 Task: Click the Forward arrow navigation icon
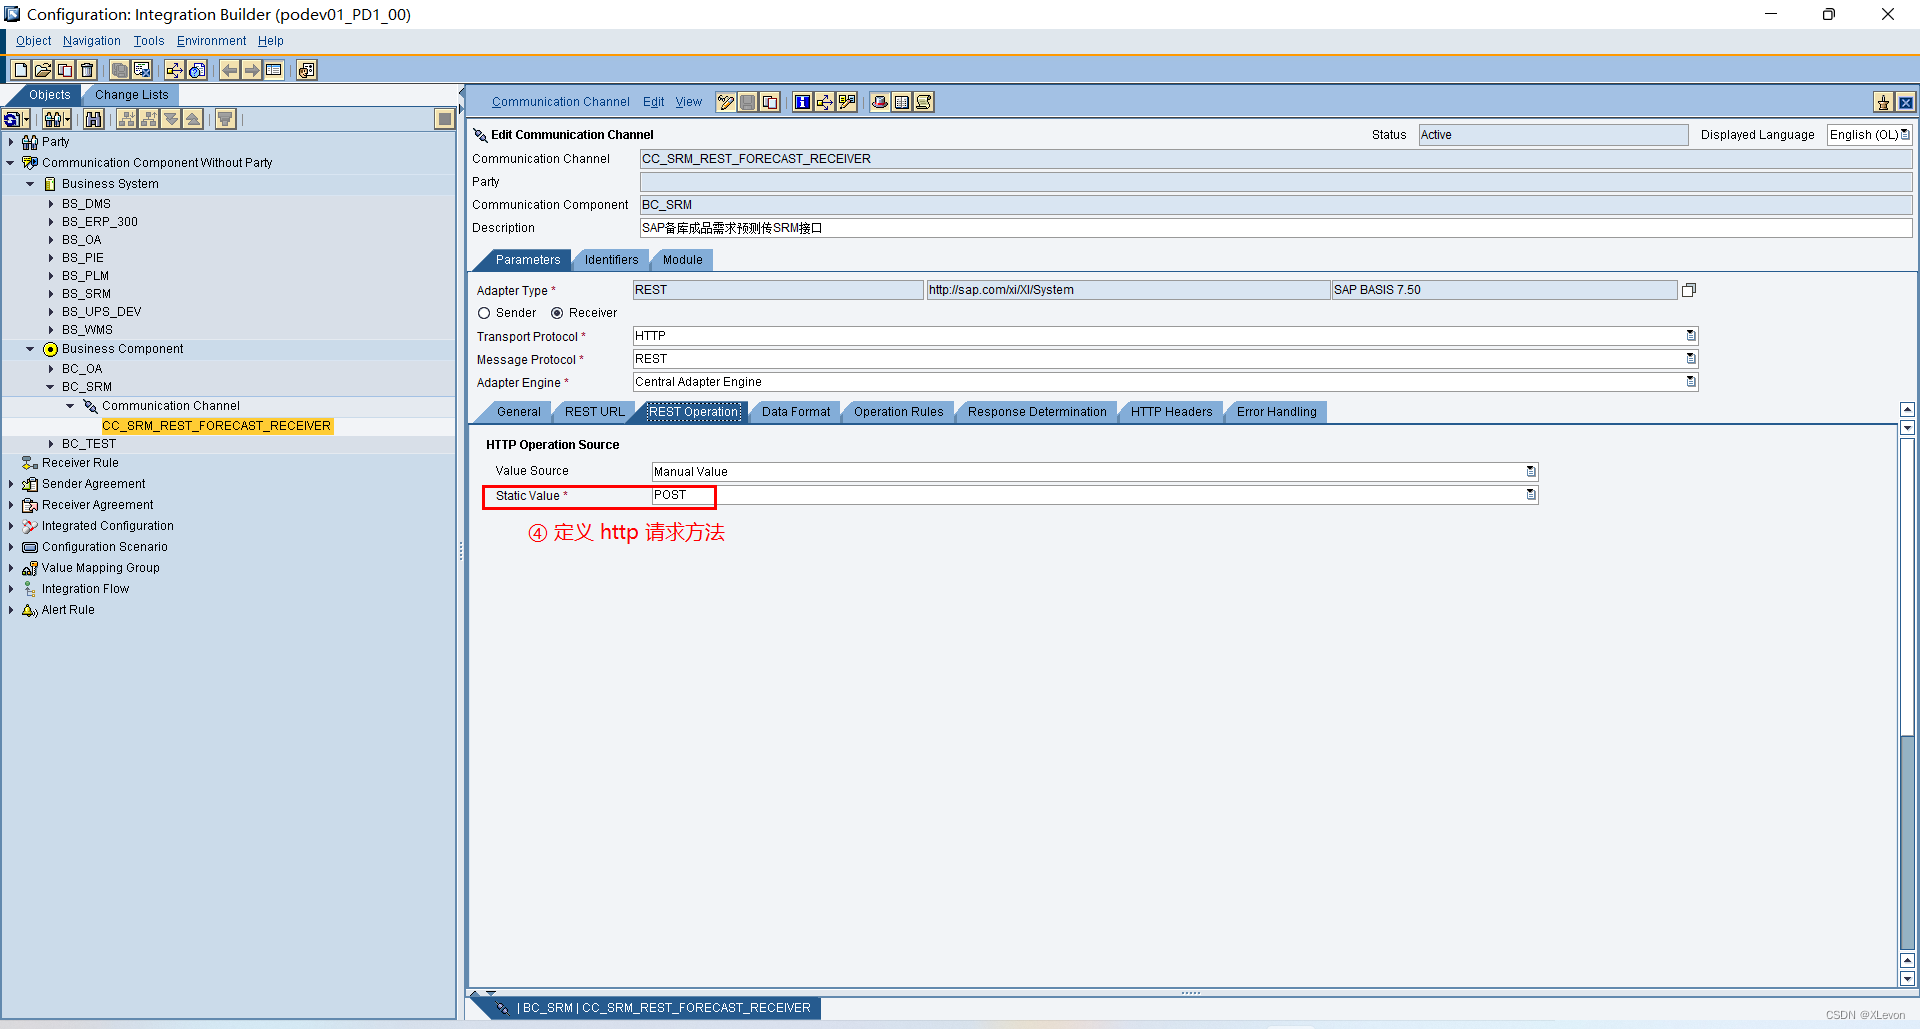251,70
